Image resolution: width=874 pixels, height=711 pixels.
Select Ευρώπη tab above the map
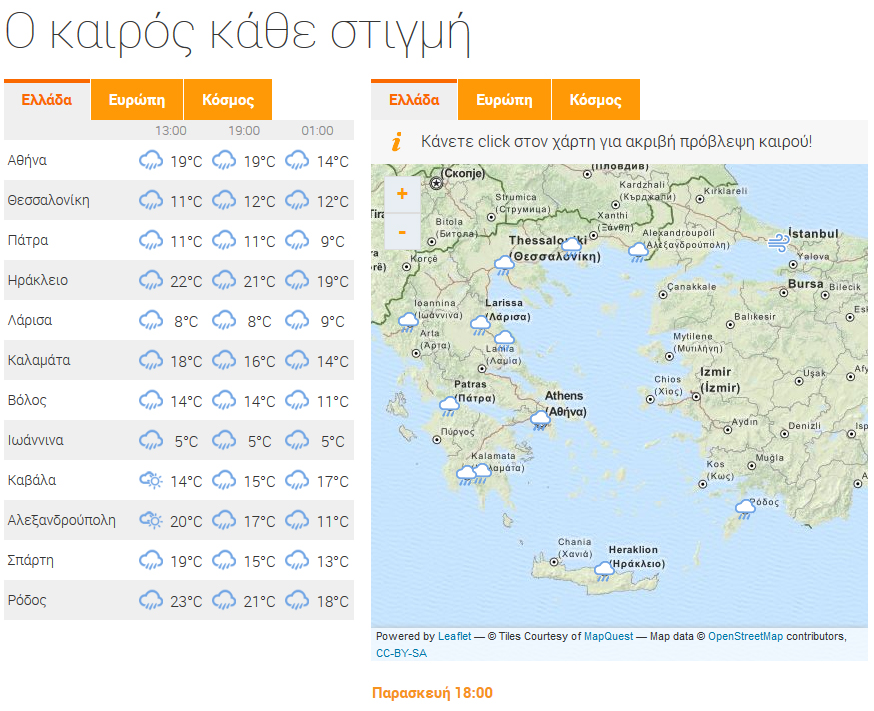click(504, 100)
